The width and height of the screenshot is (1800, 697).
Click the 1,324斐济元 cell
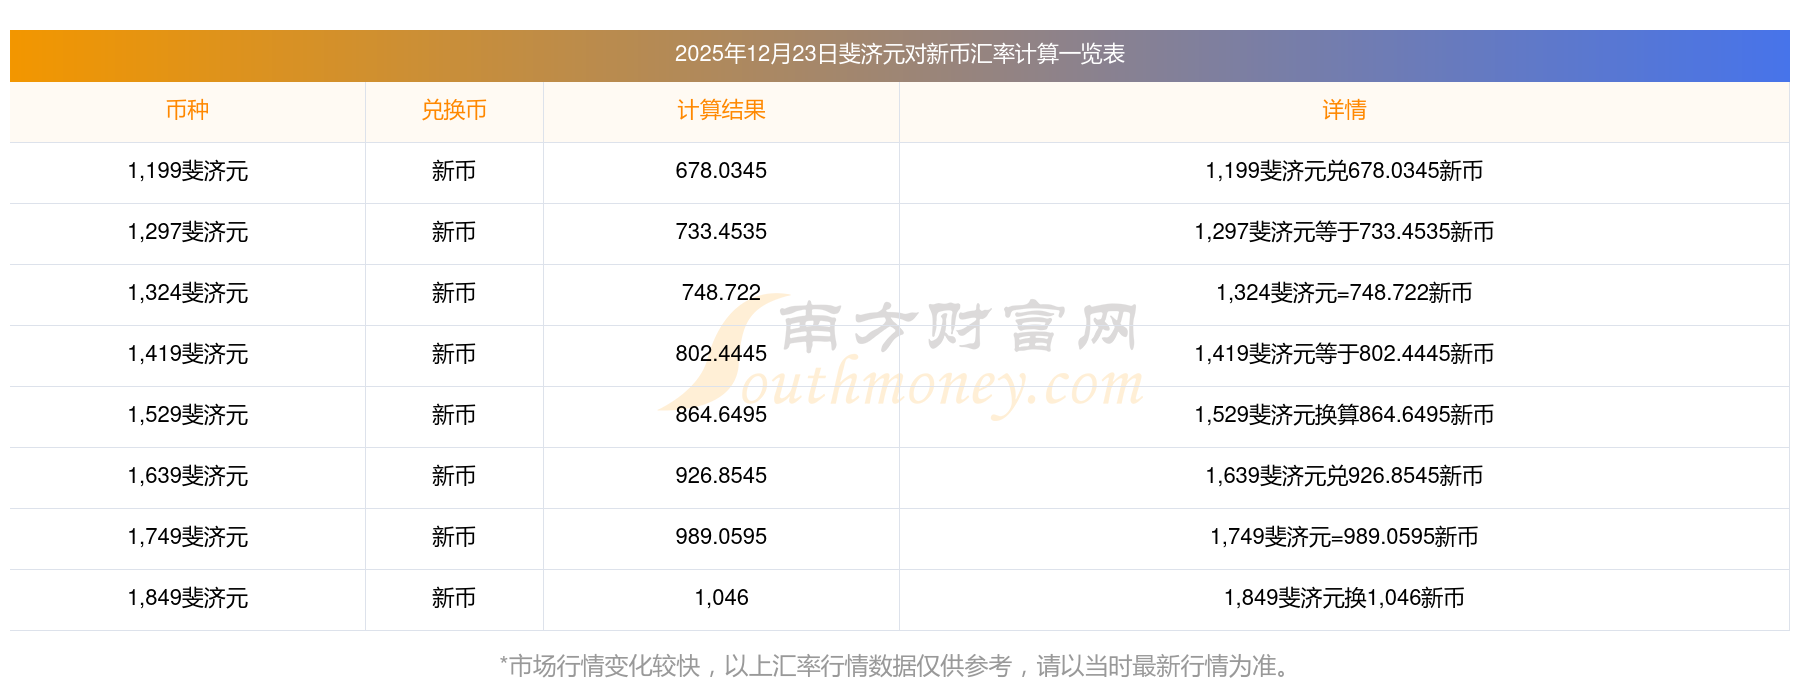(187, 293)
